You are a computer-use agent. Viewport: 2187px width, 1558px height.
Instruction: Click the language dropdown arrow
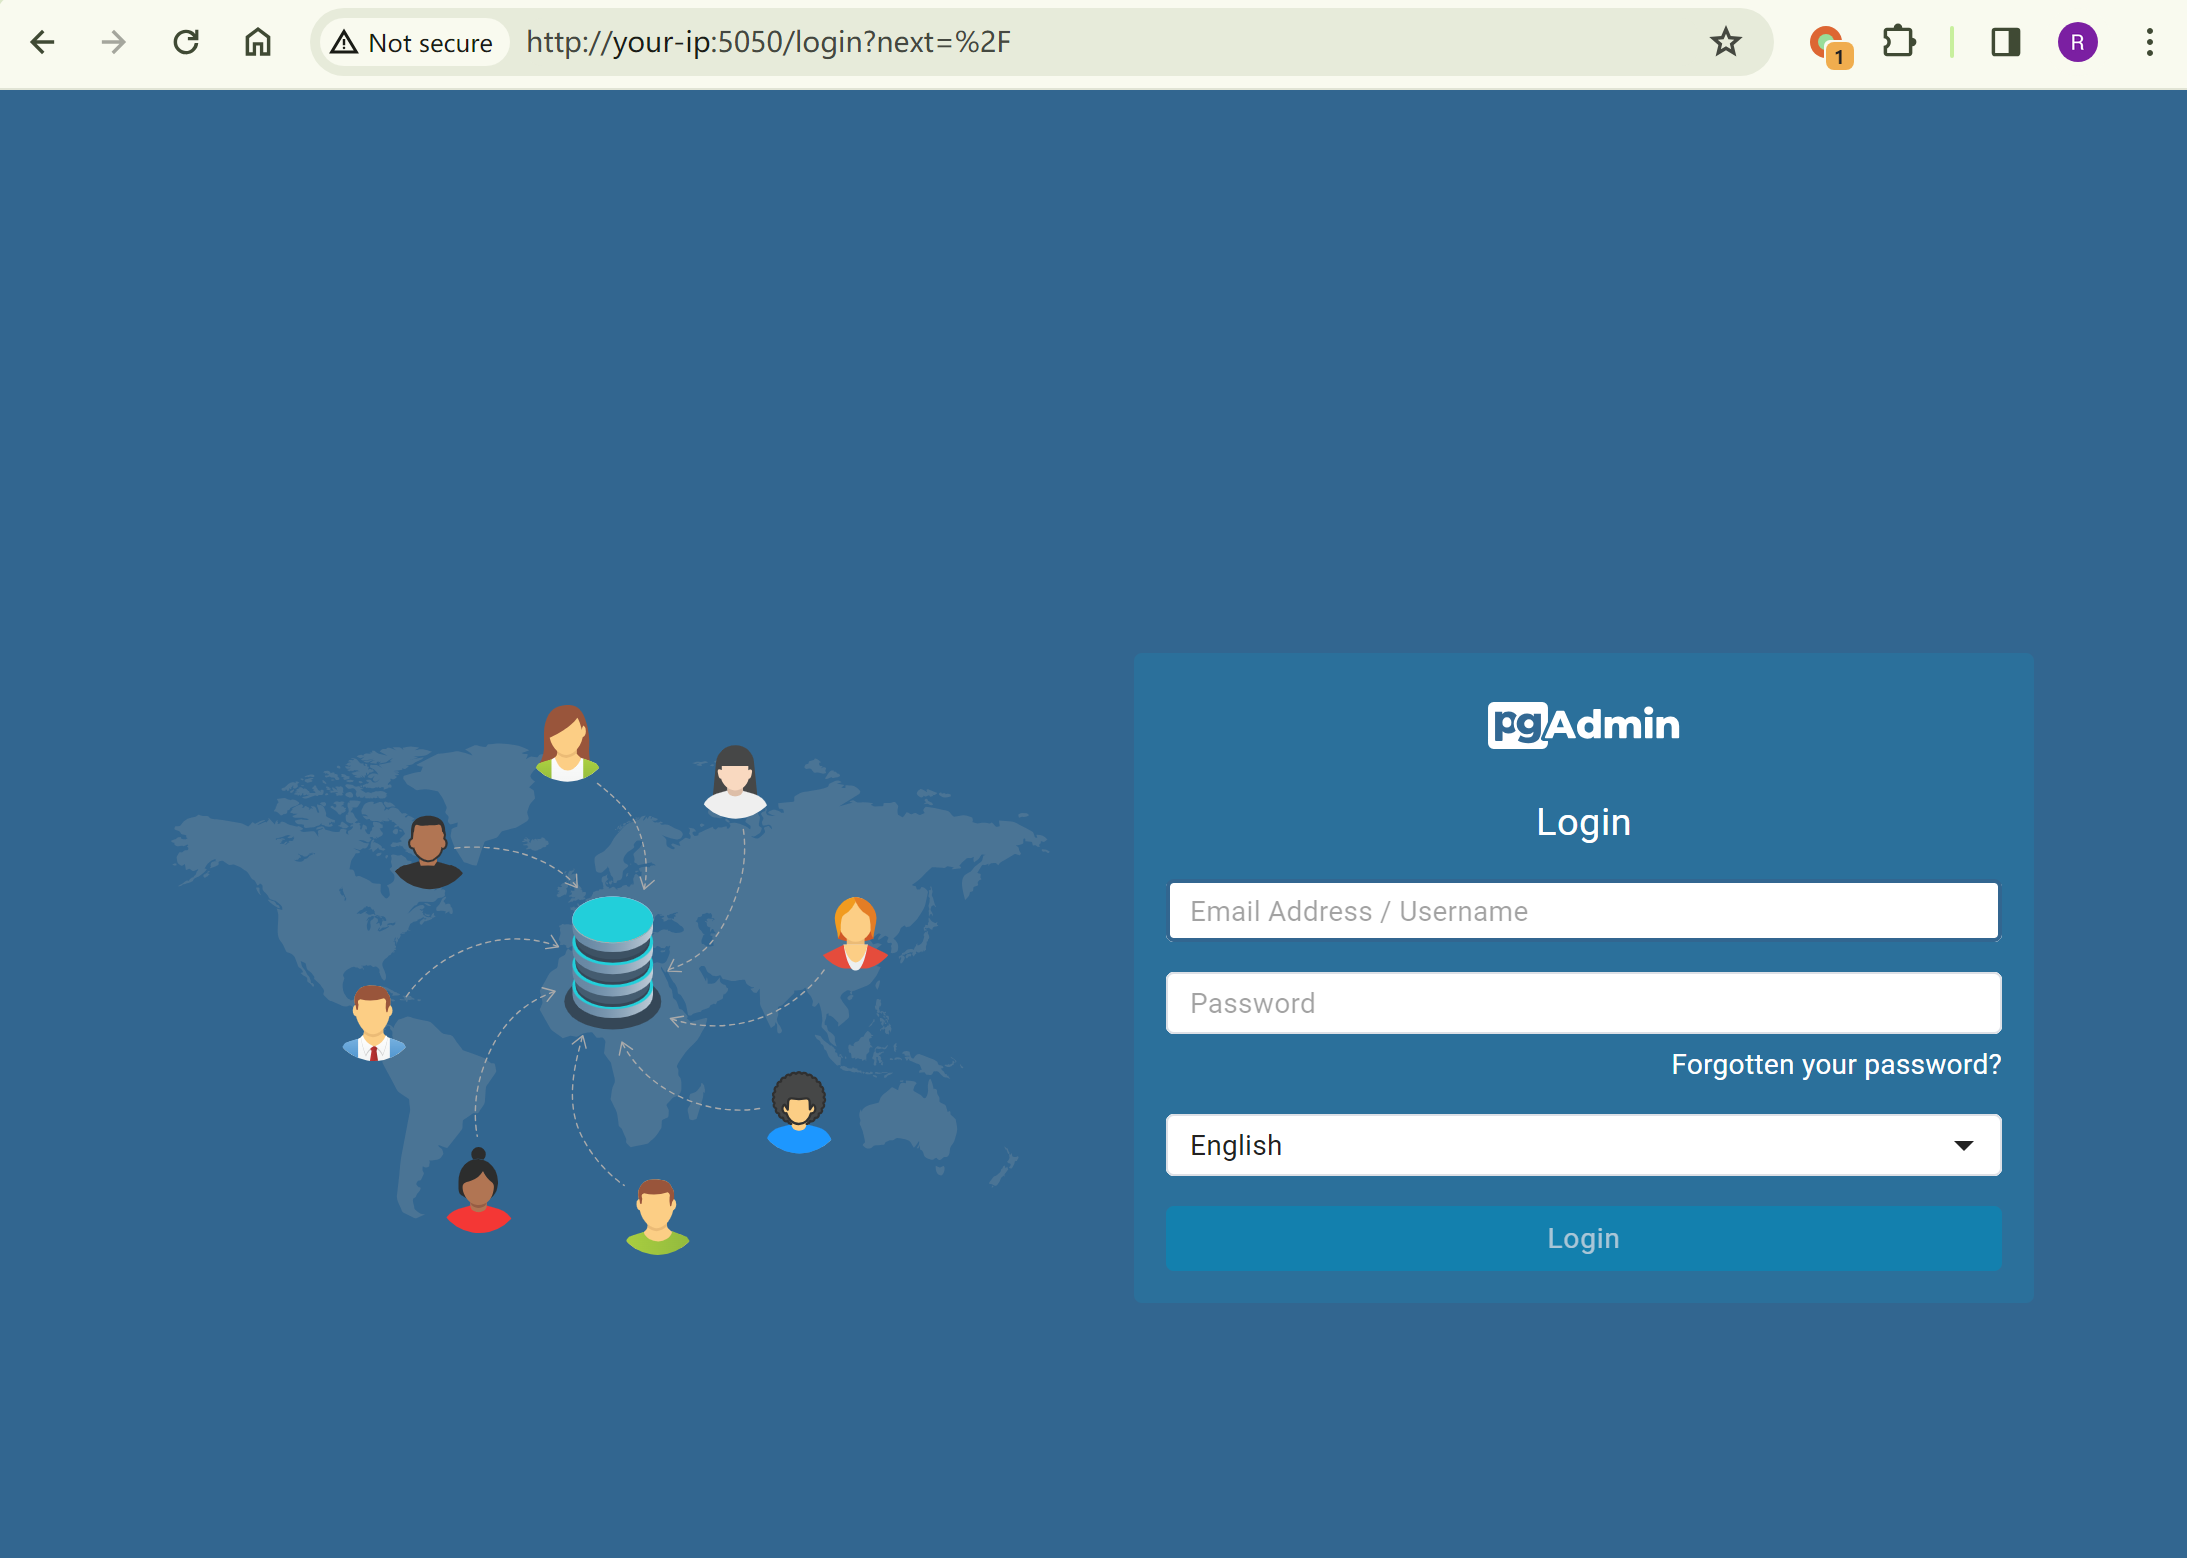point(1963,1145)
